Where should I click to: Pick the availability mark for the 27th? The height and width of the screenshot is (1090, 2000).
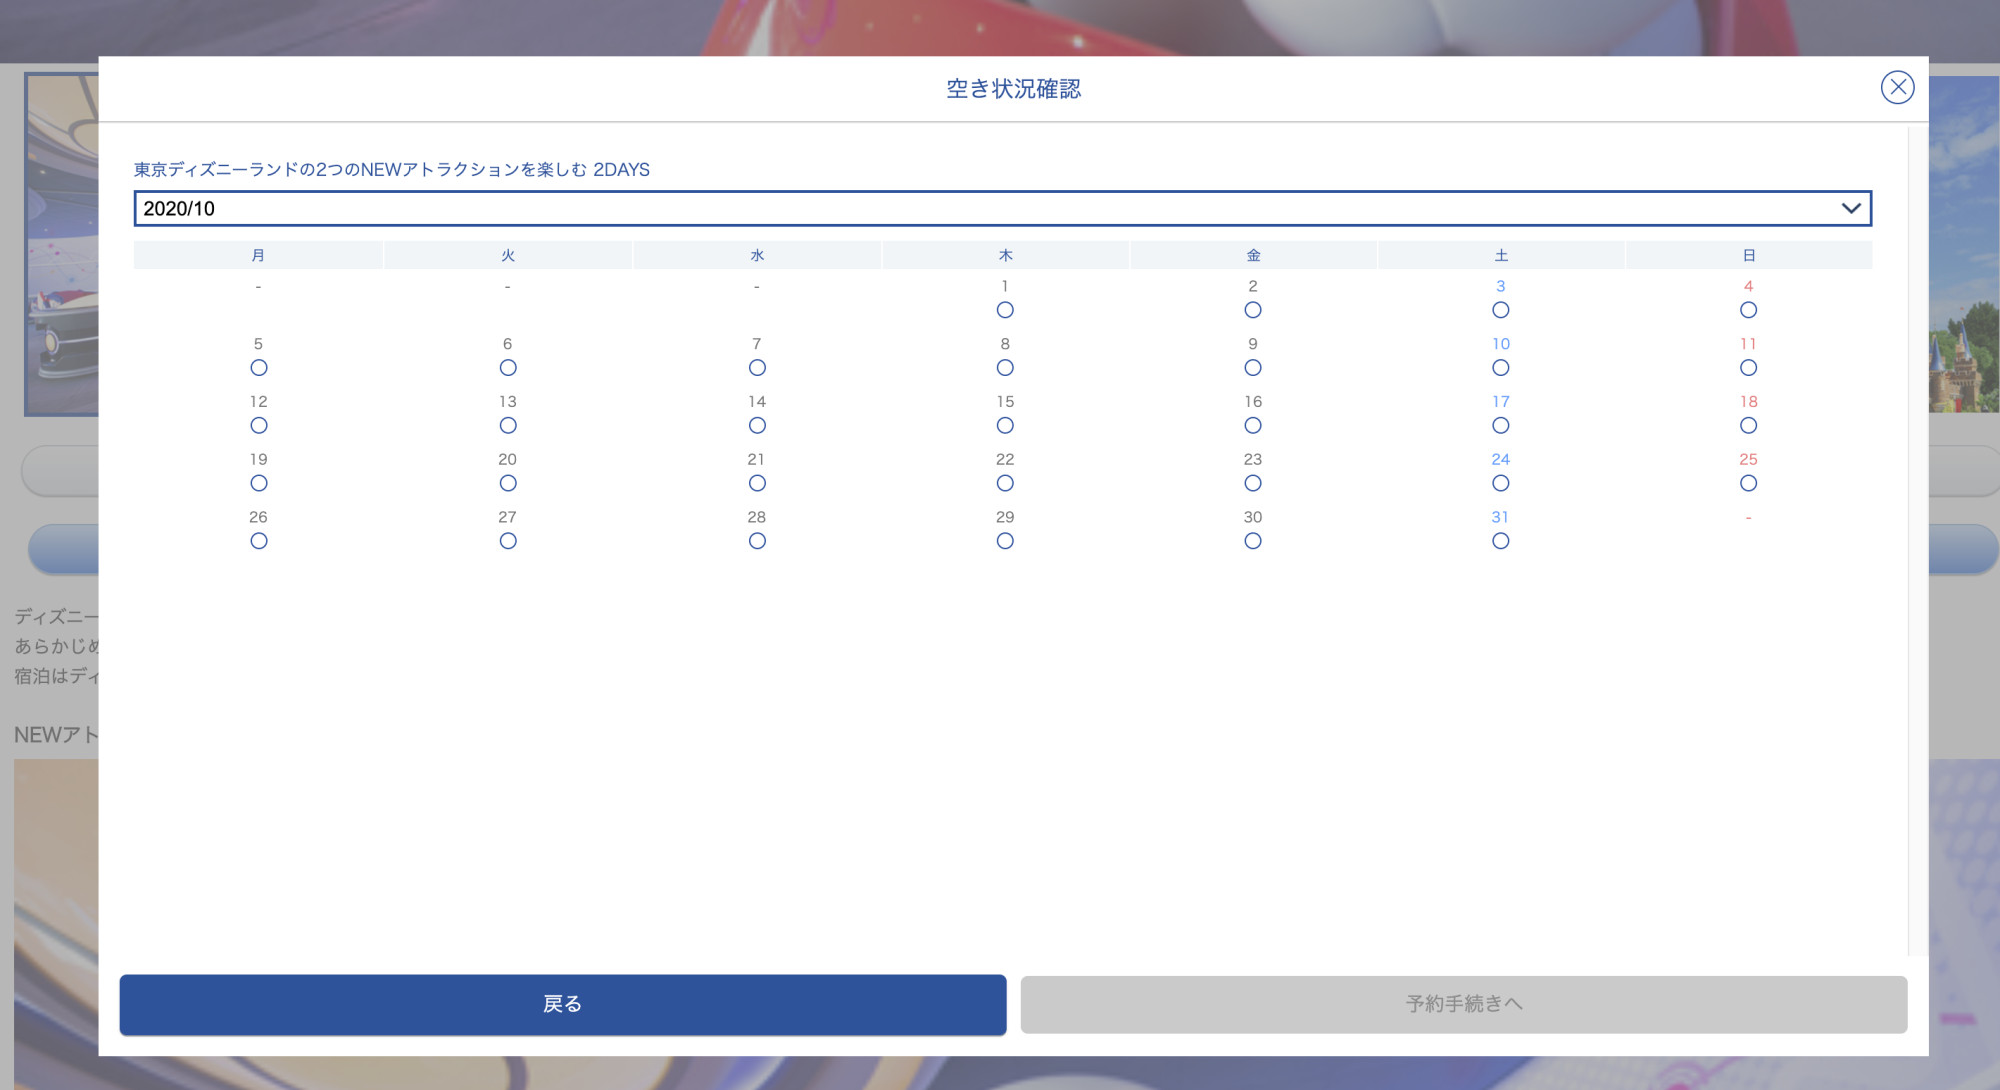tap(508, 541)
